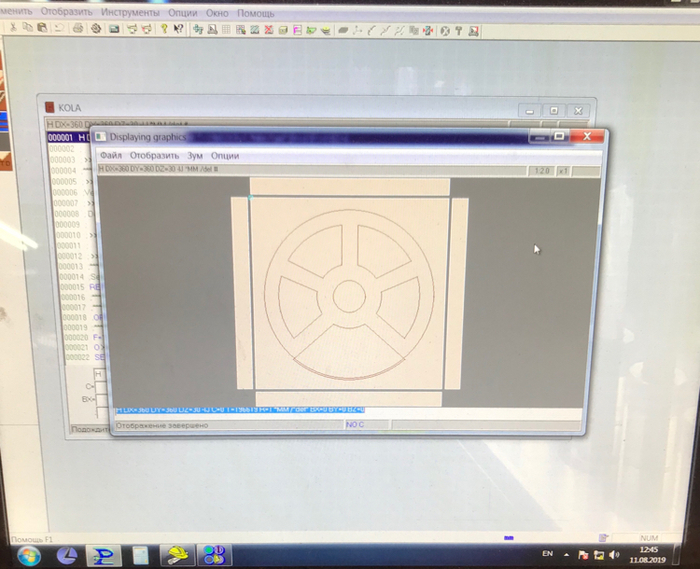The height and width of the screenshot is (569, 700).
Task: Click the coordinate axes icon in the toolbar
Action: pyautogui.click(x=357, y=30)
